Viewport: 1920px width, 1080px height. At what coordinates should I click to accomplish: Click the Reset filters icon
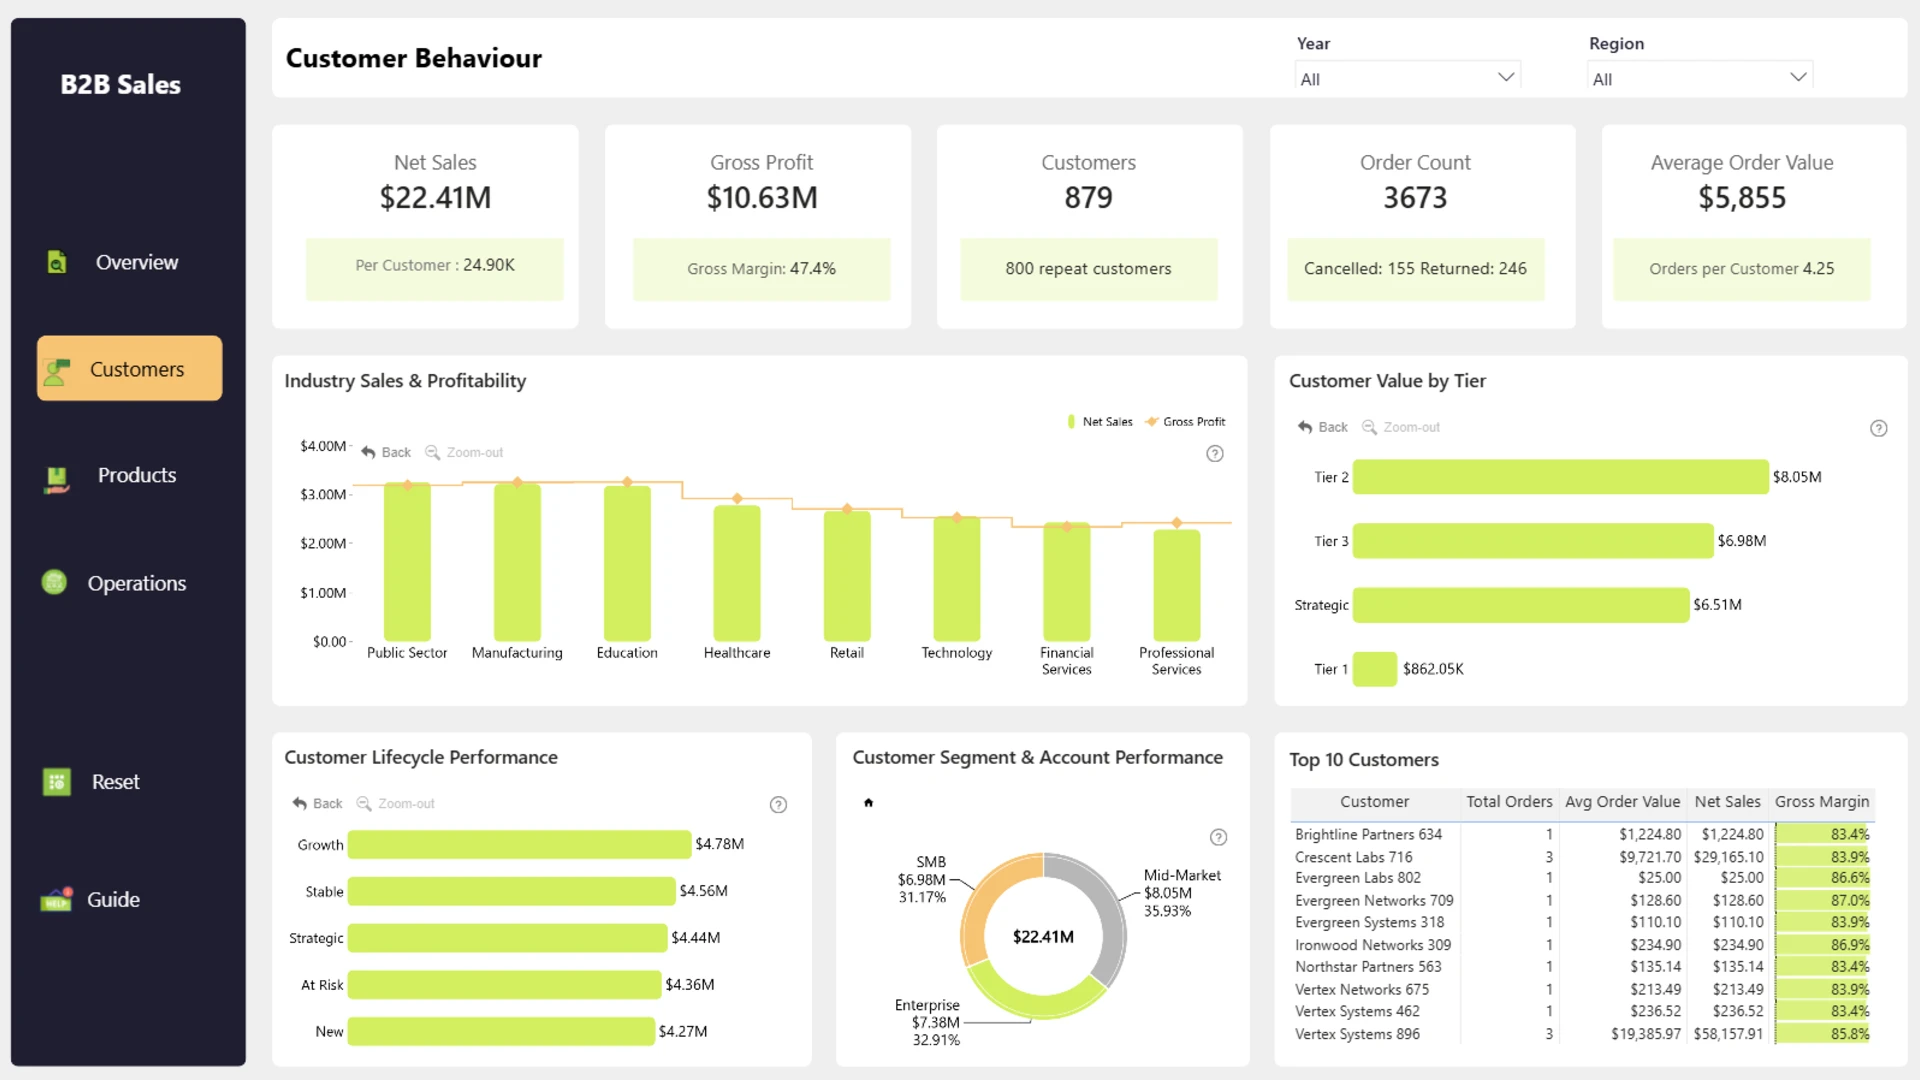[x=57, y=781]
